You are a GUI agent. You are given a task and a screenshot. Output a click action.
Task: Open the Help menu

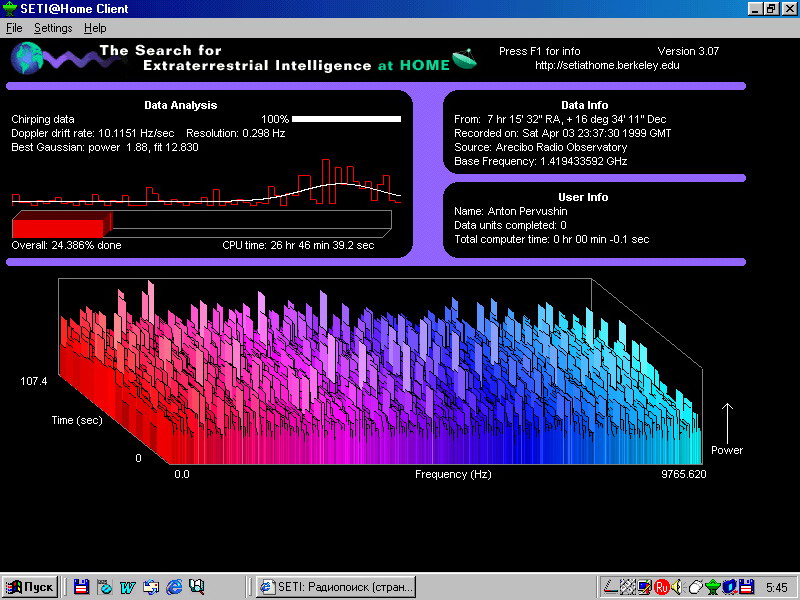[95, 28]
